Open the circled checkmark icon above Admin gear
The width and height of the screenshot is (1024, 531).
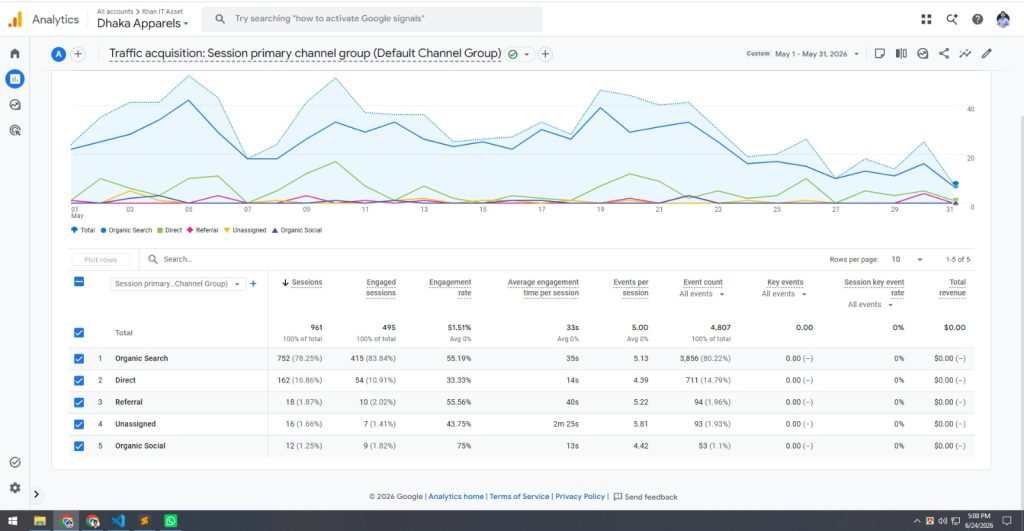pyautogui.click(x=14, y=462)
